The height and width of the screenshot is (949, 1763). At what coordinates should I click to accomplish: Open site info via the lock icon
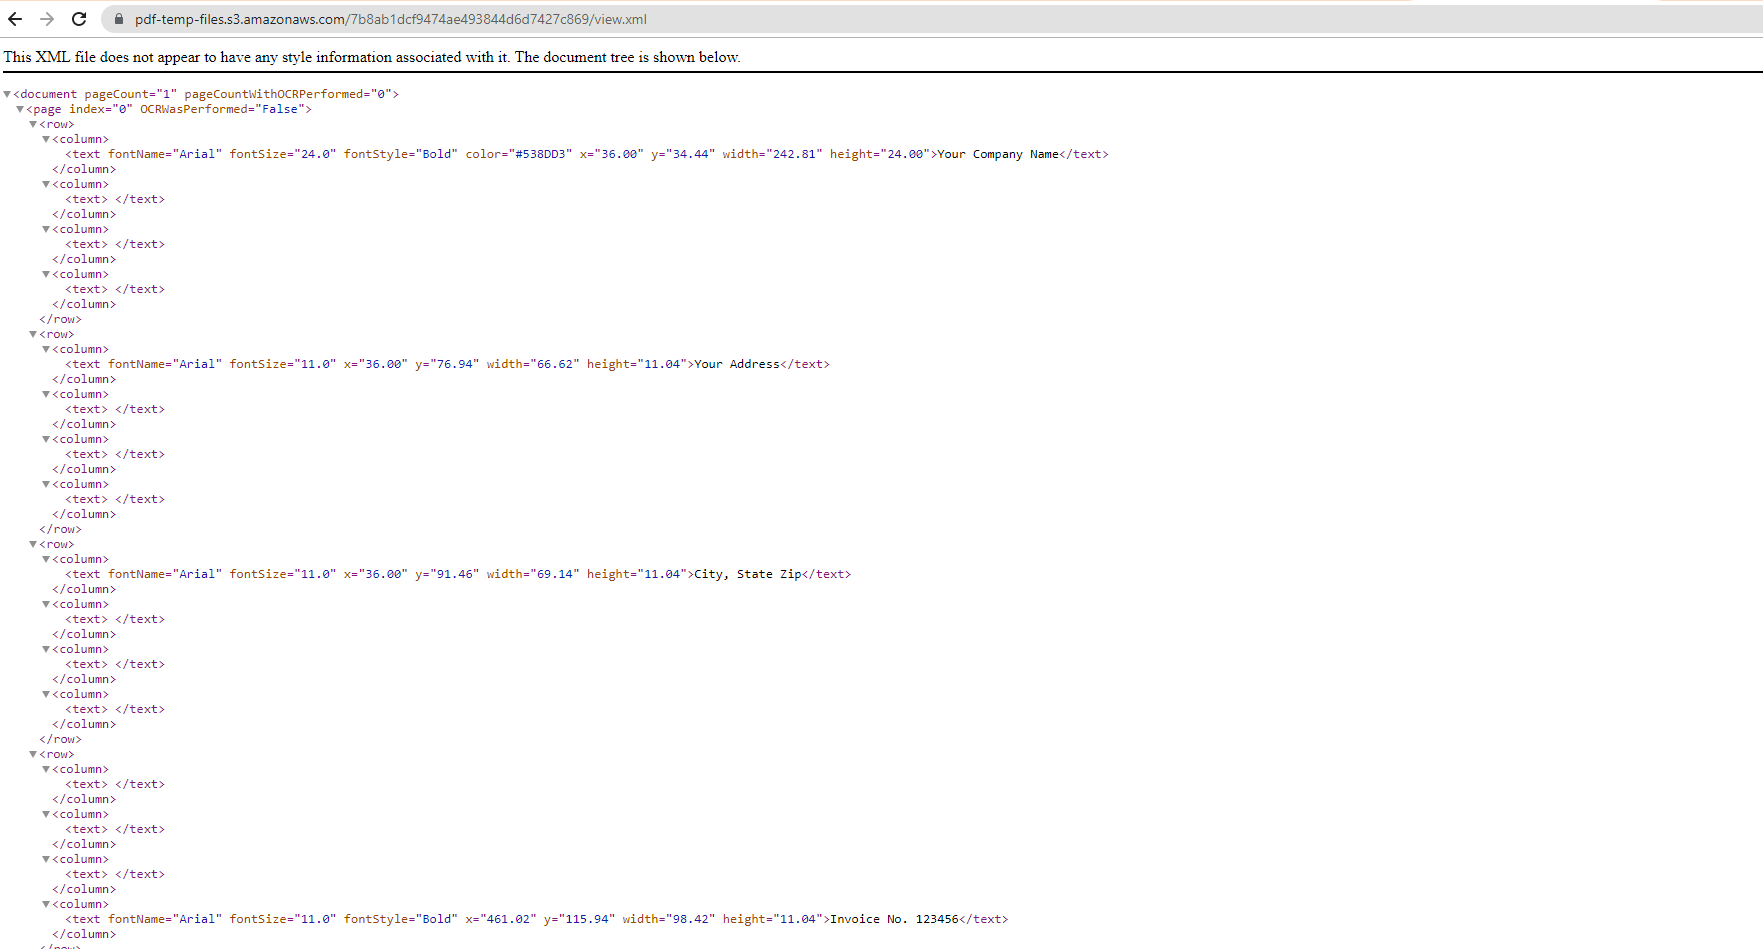(118, 19)
